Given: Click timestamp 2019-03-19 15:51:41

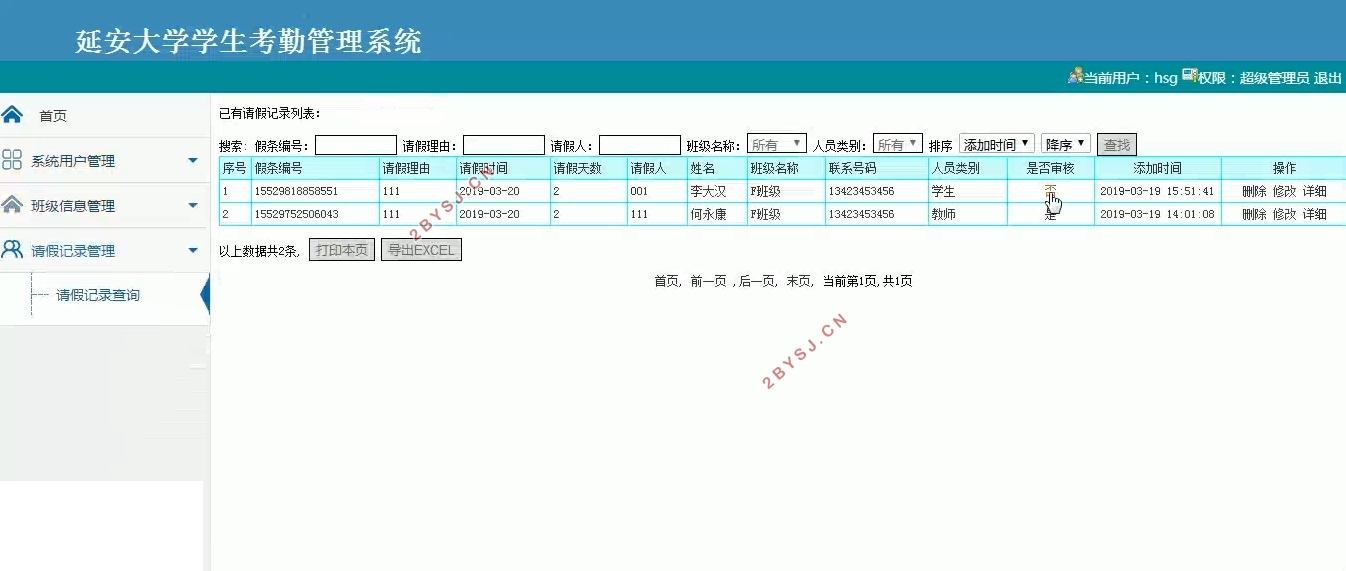Looking at the screenshot, I should click(x=1157, y=191).
